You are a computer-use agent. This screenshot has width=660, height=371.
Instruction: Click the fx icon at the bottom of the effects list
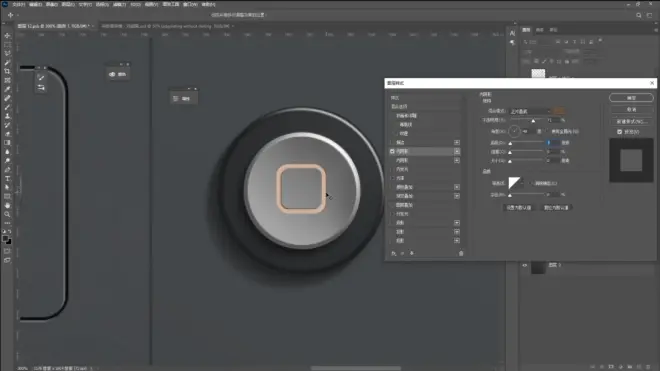(394, 254)
